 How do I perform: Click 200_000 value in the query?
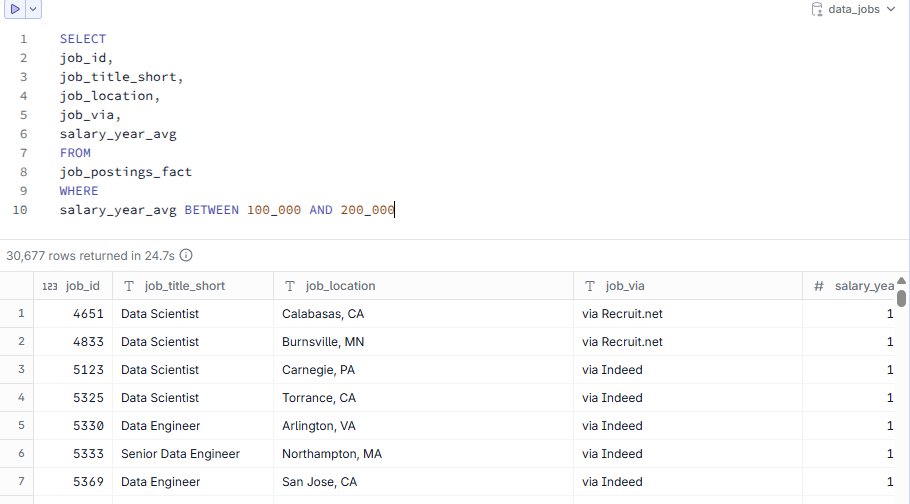(x=367, y=210)
